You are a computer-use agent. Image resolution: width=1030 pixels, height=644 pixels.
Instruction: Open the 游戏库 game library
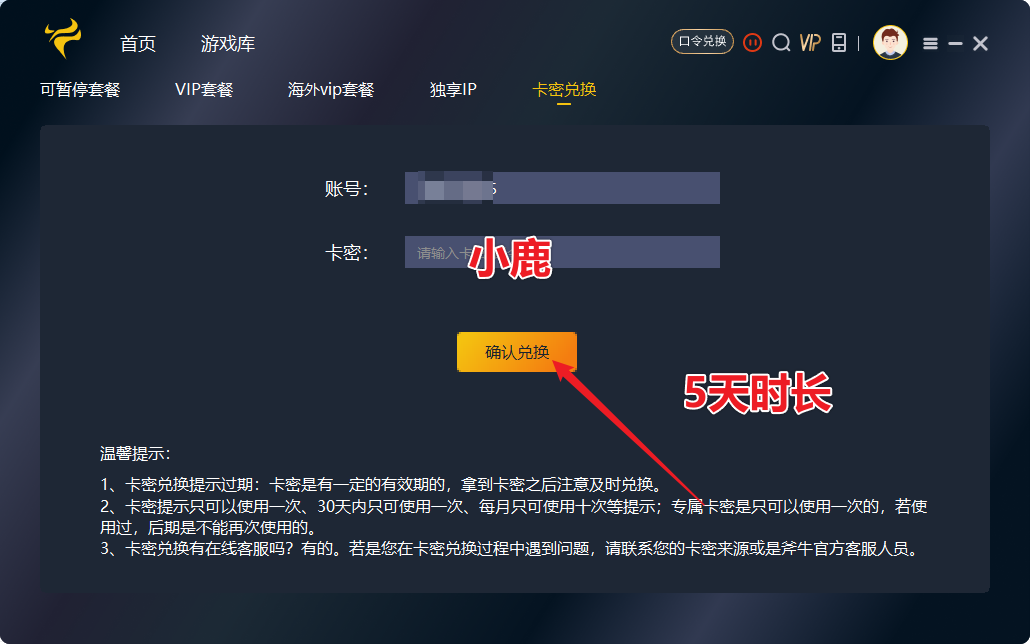[228, 44]
